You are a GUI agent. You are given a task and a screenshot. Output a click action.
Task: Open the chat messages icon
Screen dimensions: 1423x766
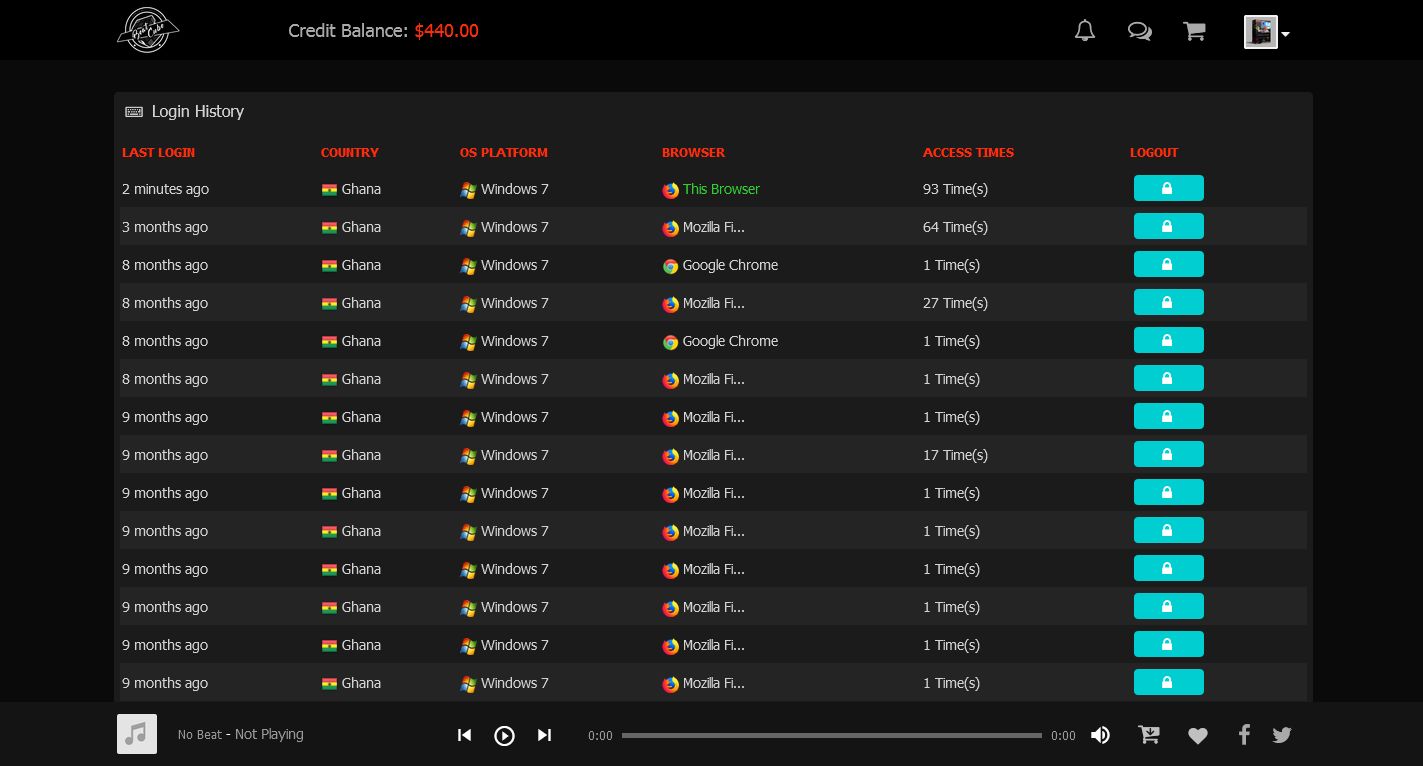tap(1139, 31)
